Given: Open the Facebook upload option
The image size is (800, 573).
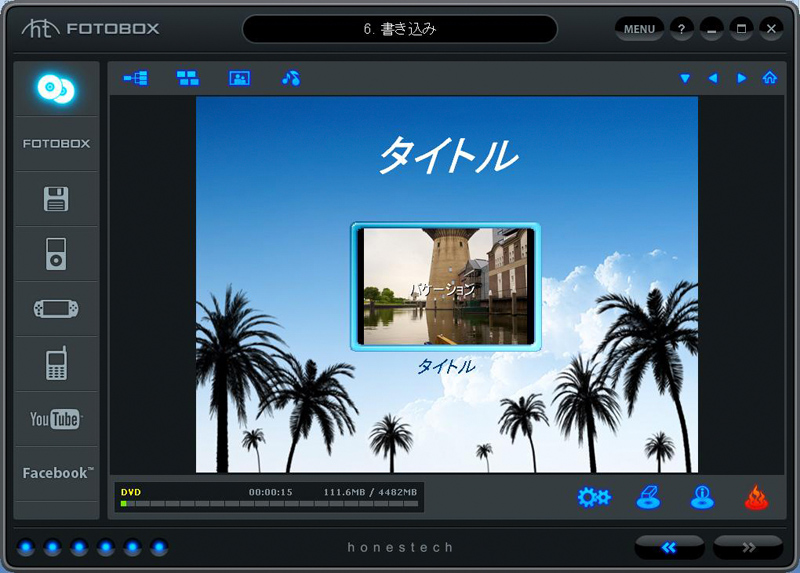Looking at the screenshot, I should (58, 473).
